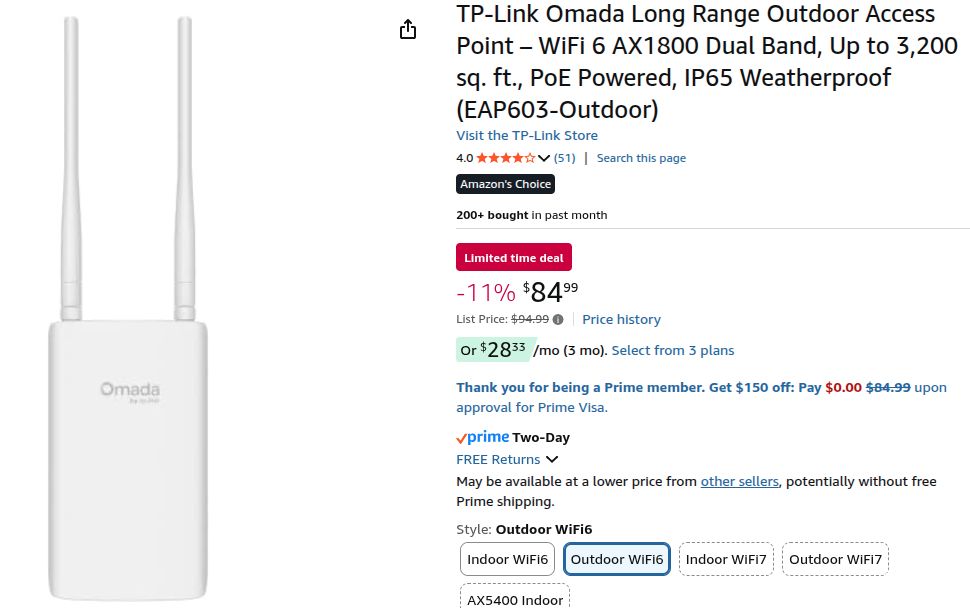Select the Indoor WiFi6 style option

pyautogui.click(x=508, y=560)
